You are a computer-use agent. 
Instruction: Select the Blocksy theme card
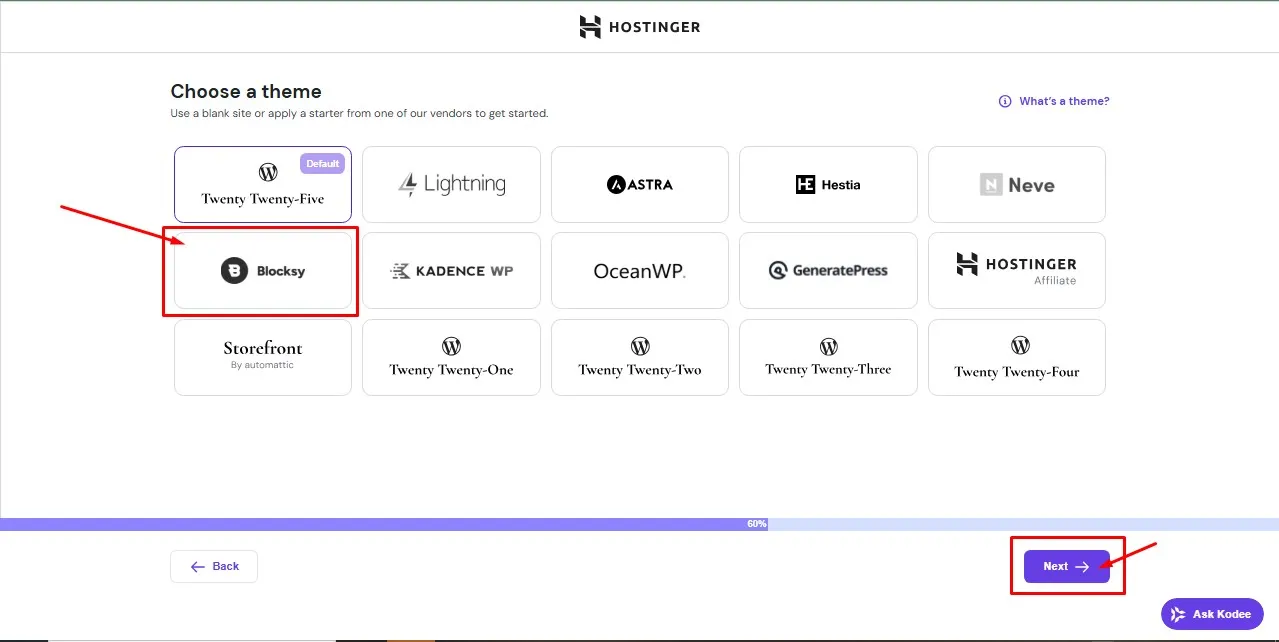[x=263, y=271]
